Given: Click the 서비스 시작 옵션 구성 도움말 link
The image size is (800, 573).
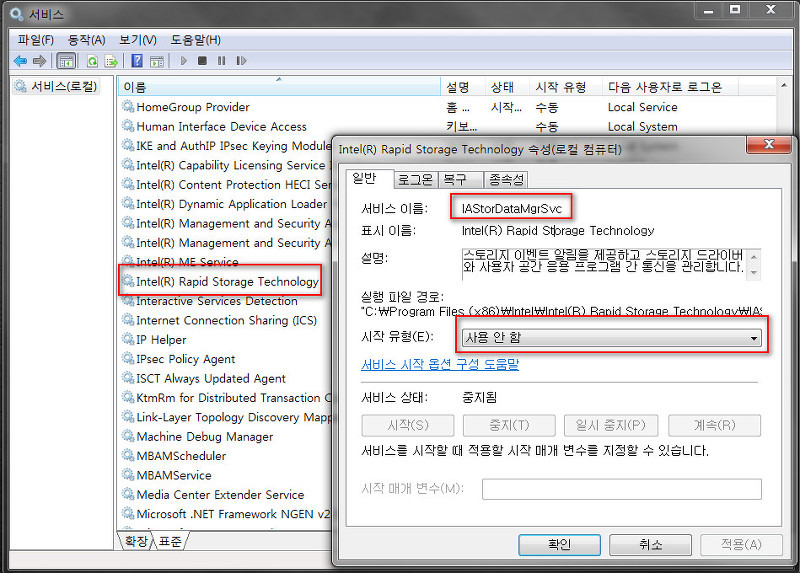Looking at the screenshot, I should (x=440, y=364).
